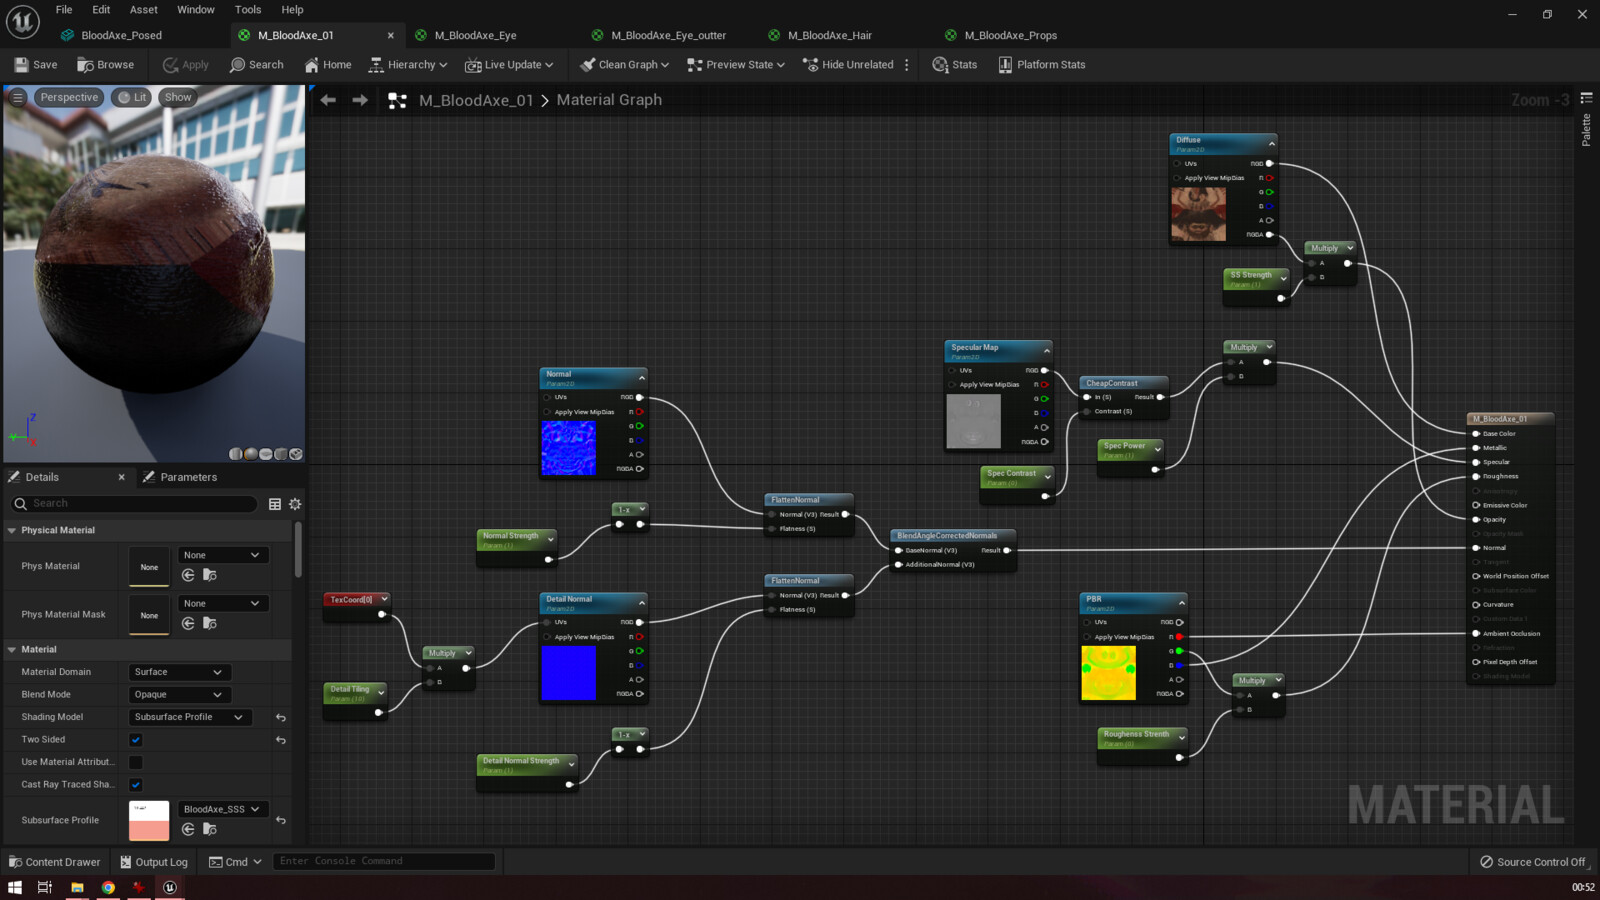Navigate forward in graph history
Image resolution: width=1600 pixels, height=900 pixels.
tap(360, 100)
